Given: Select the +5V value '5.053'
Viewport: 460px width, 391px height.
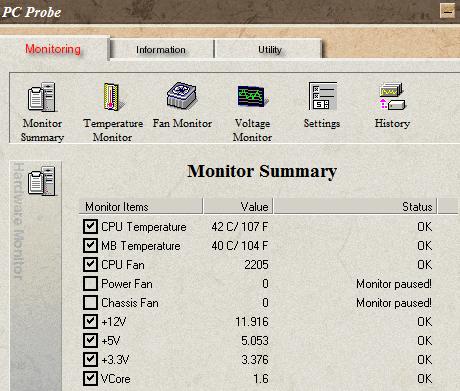Looking at the screenshot, I should point(255,341).
